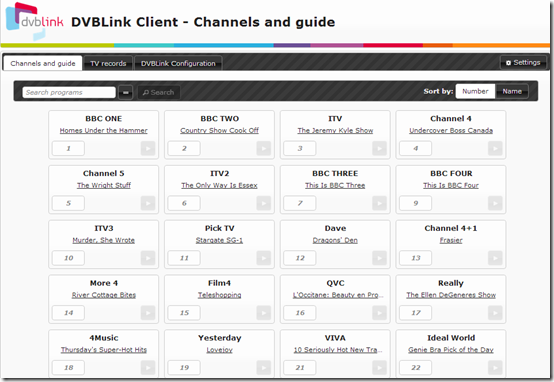Screen dimensions: 554x382
Task: Open This Is BBC Four link
Action: [451, 185]
